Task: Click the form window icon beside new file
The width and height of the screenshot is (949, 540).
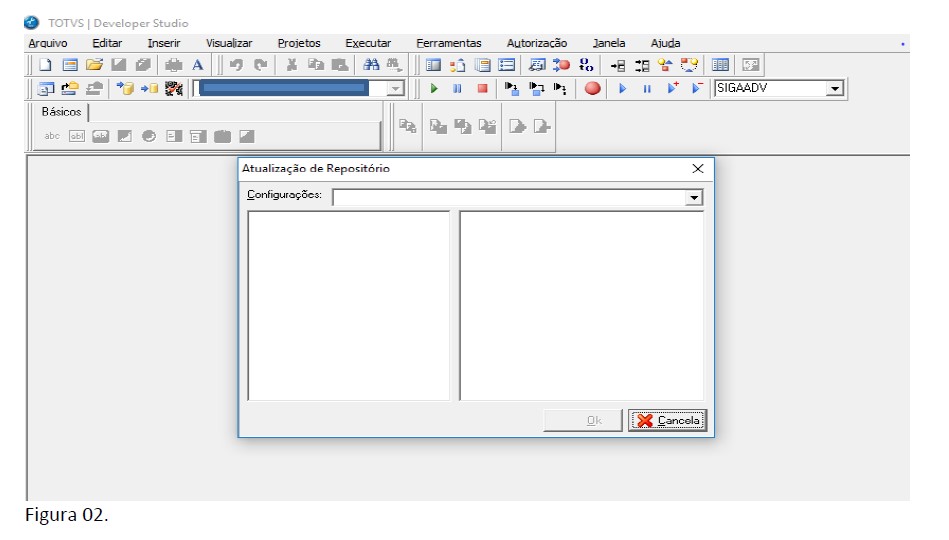Action: click(x=70, y=65)
